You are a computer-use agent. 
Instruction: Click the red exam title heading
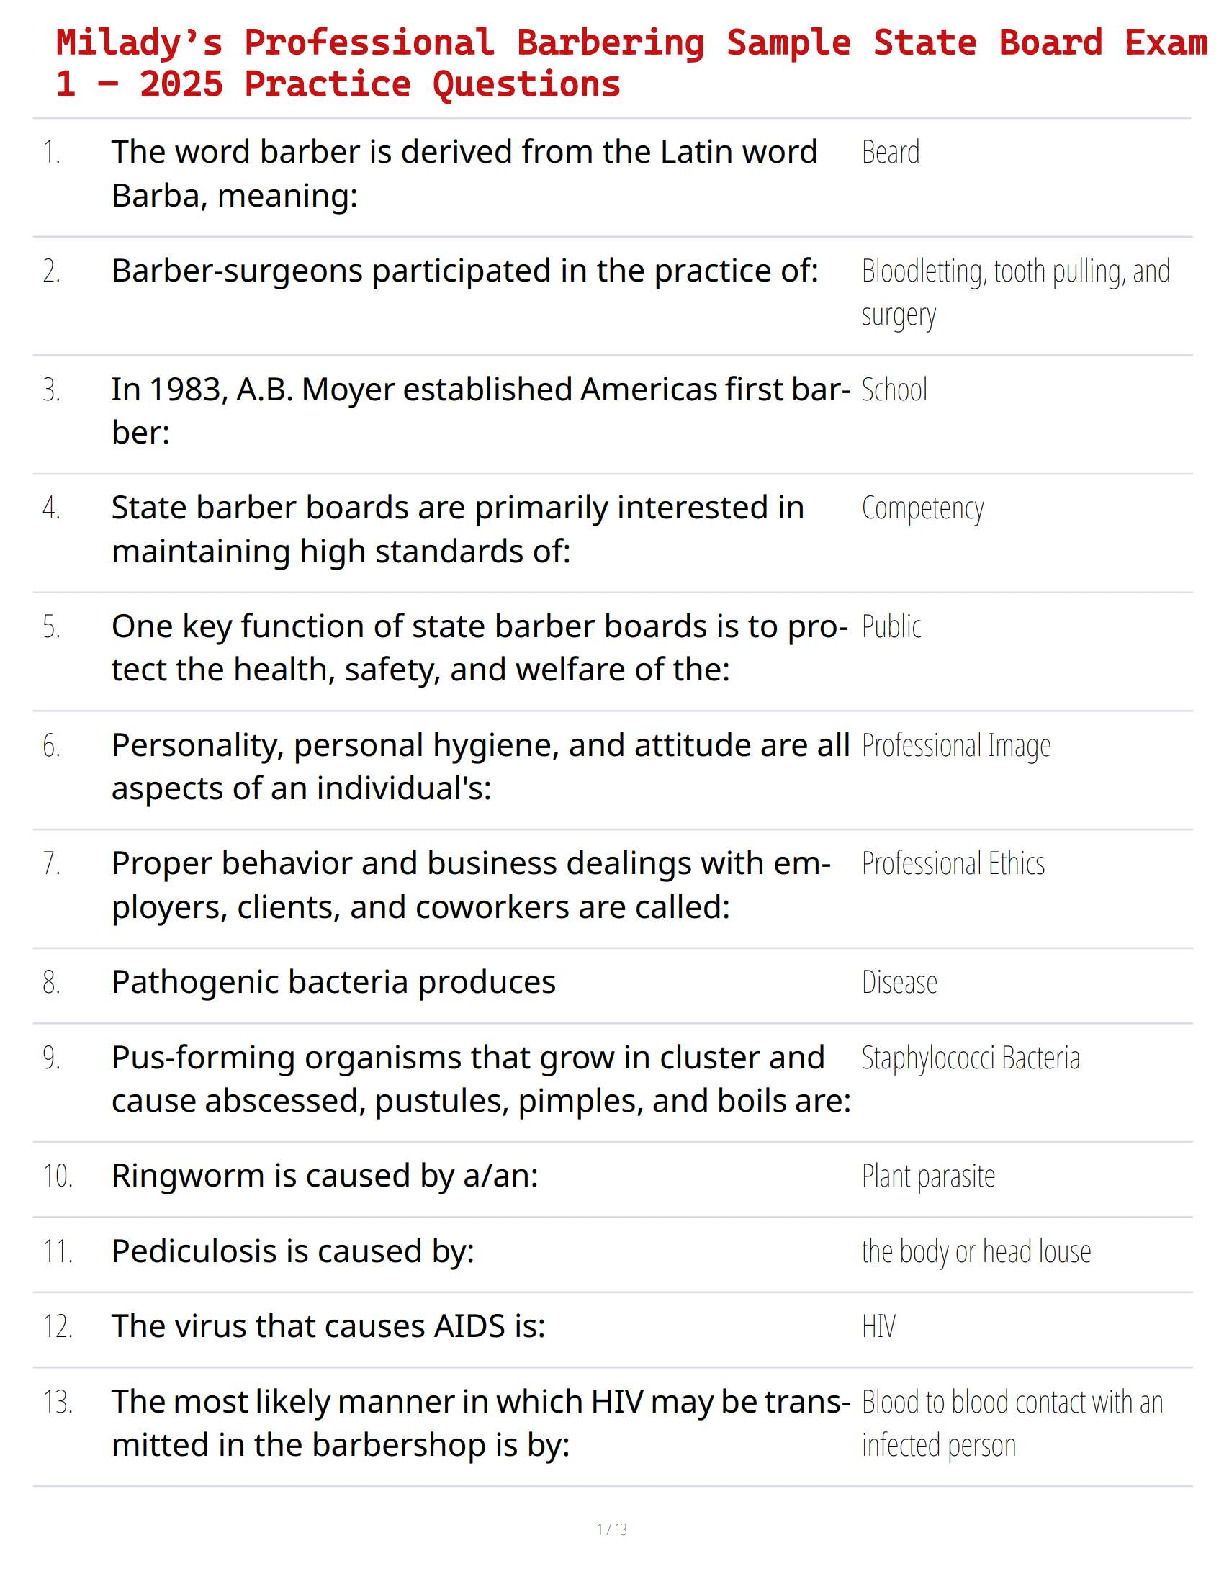click(x=632, y=63)
